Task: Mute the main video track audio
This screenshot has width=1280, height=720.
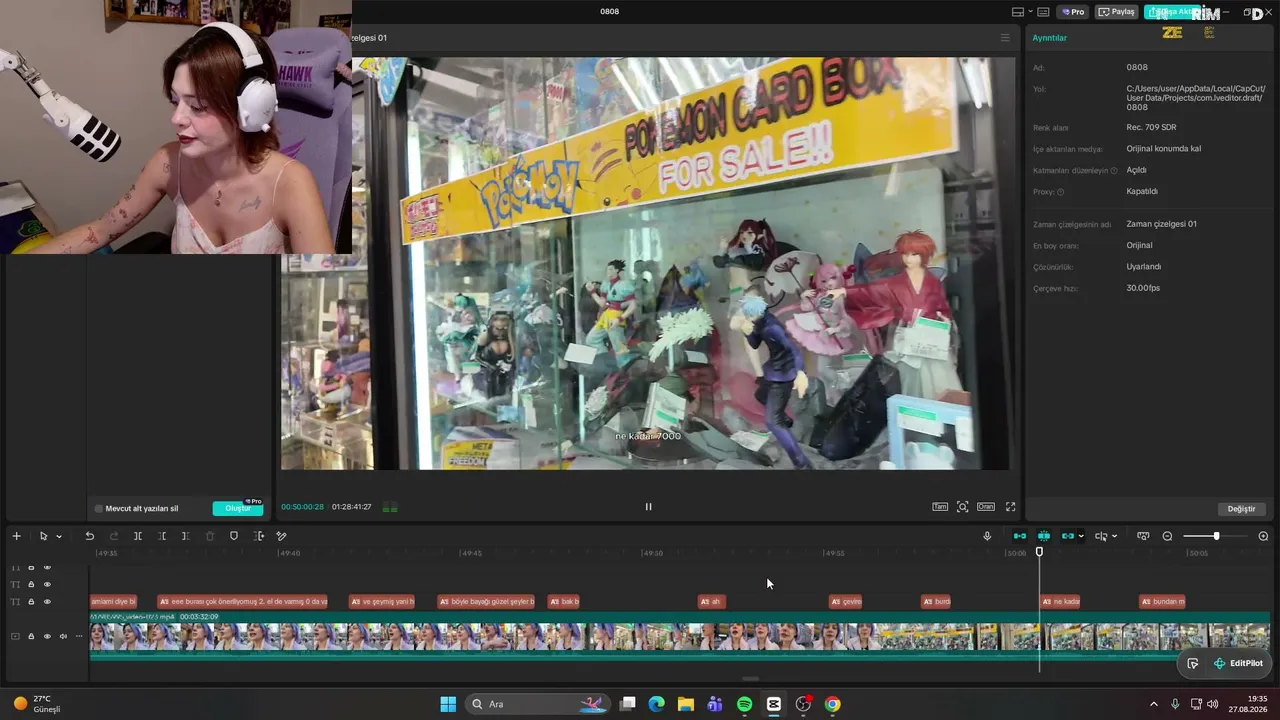Action: pyautogui.click(x=63, y=636)
